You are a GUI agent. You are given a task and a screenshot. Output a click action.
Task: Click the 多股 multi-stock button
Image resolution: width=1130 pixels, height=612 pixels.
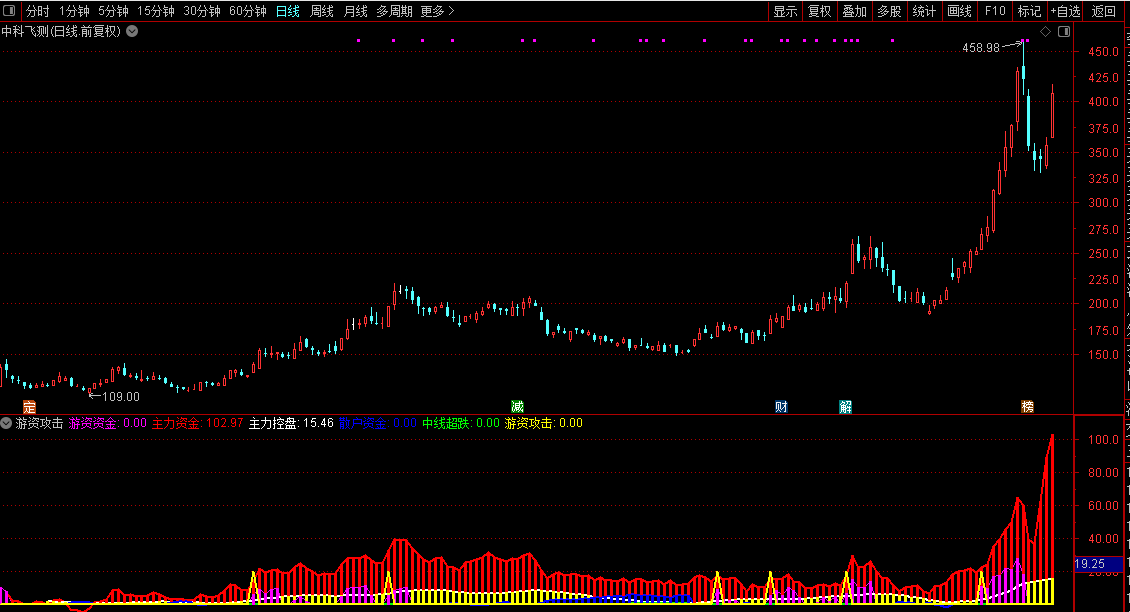click(x=889, y=11)
